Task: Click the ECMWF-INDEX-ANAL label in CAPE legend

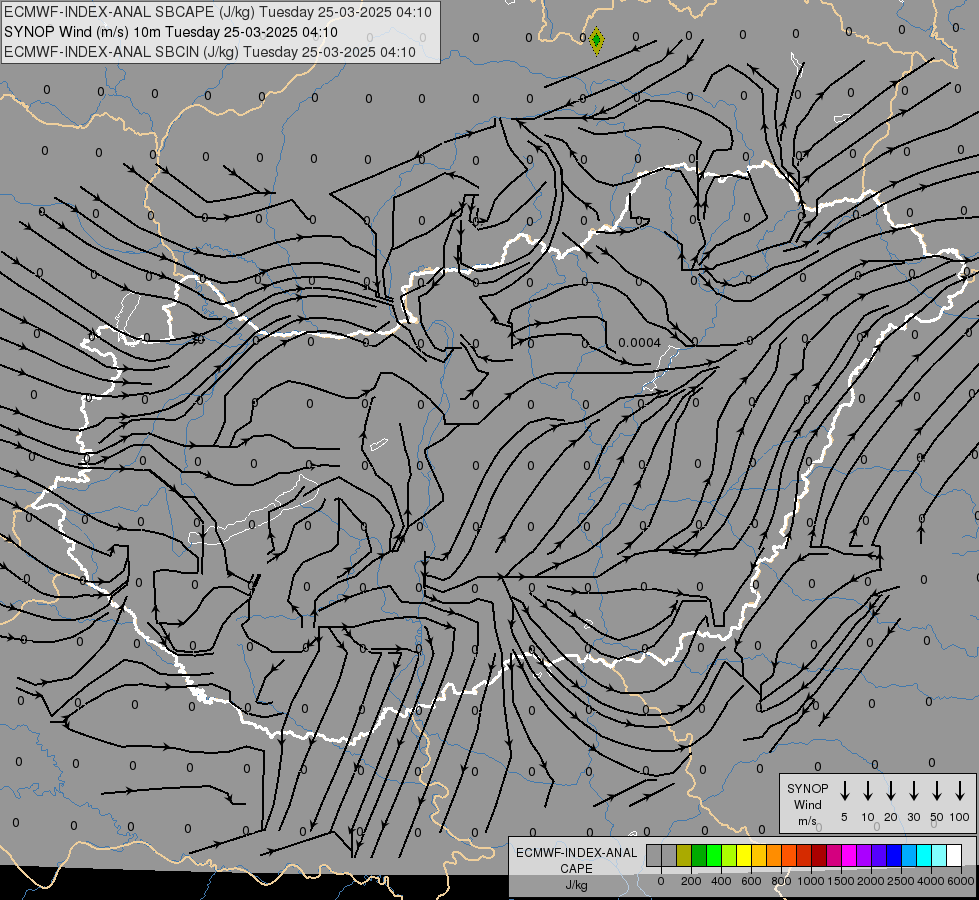Action: click(576, 853)
